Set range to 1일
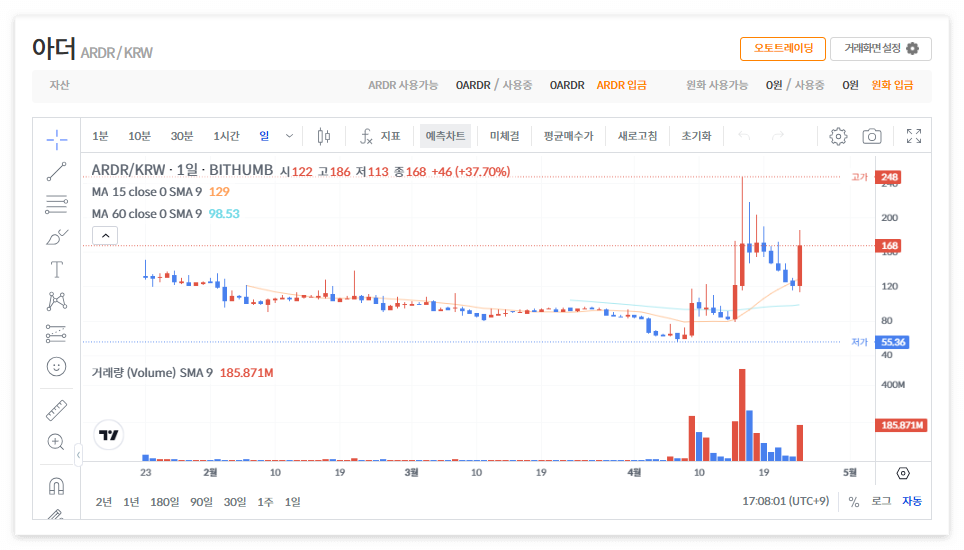This screenshot has height=550, width=964. pos(293,502)
